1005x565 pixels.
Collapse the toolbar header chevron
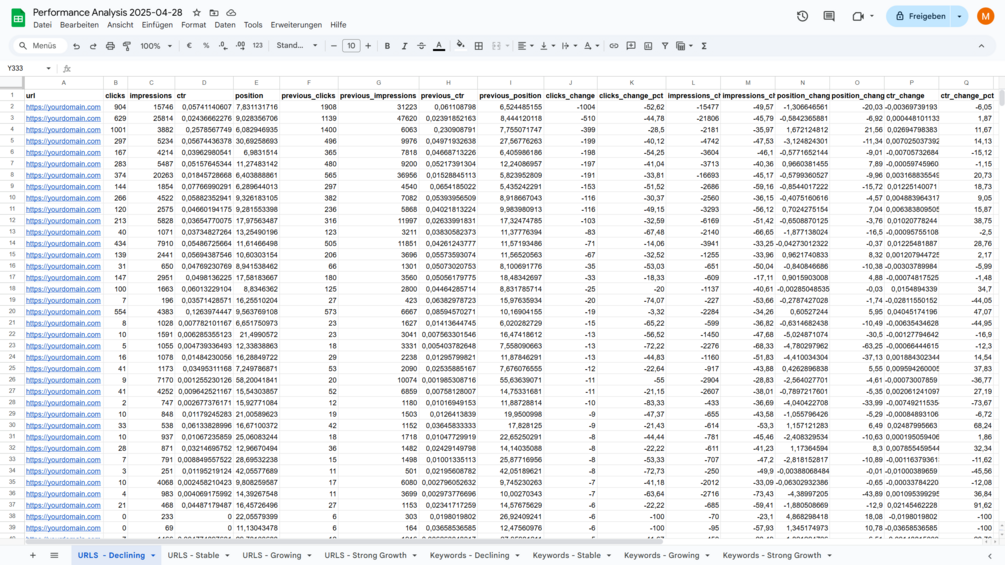click(981, 46)
